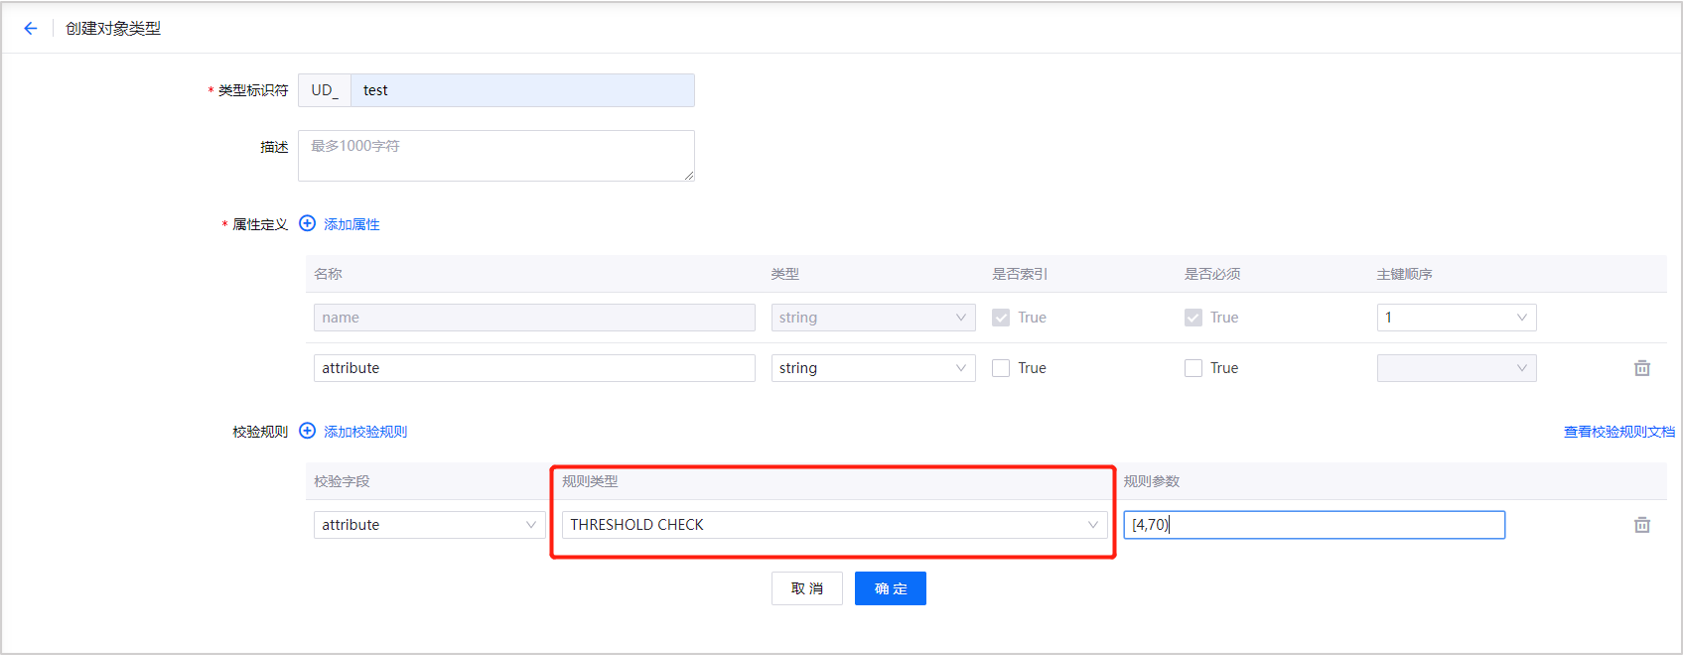Click the type identifier field containing test
1683x655 pixels.
(522, 90)
